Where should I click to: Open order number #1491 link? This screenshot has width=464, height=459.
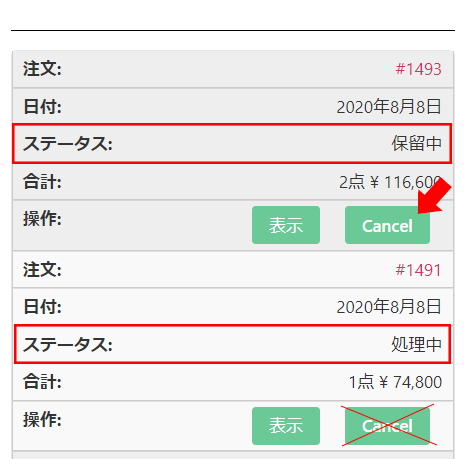click(x=418, y=270)
